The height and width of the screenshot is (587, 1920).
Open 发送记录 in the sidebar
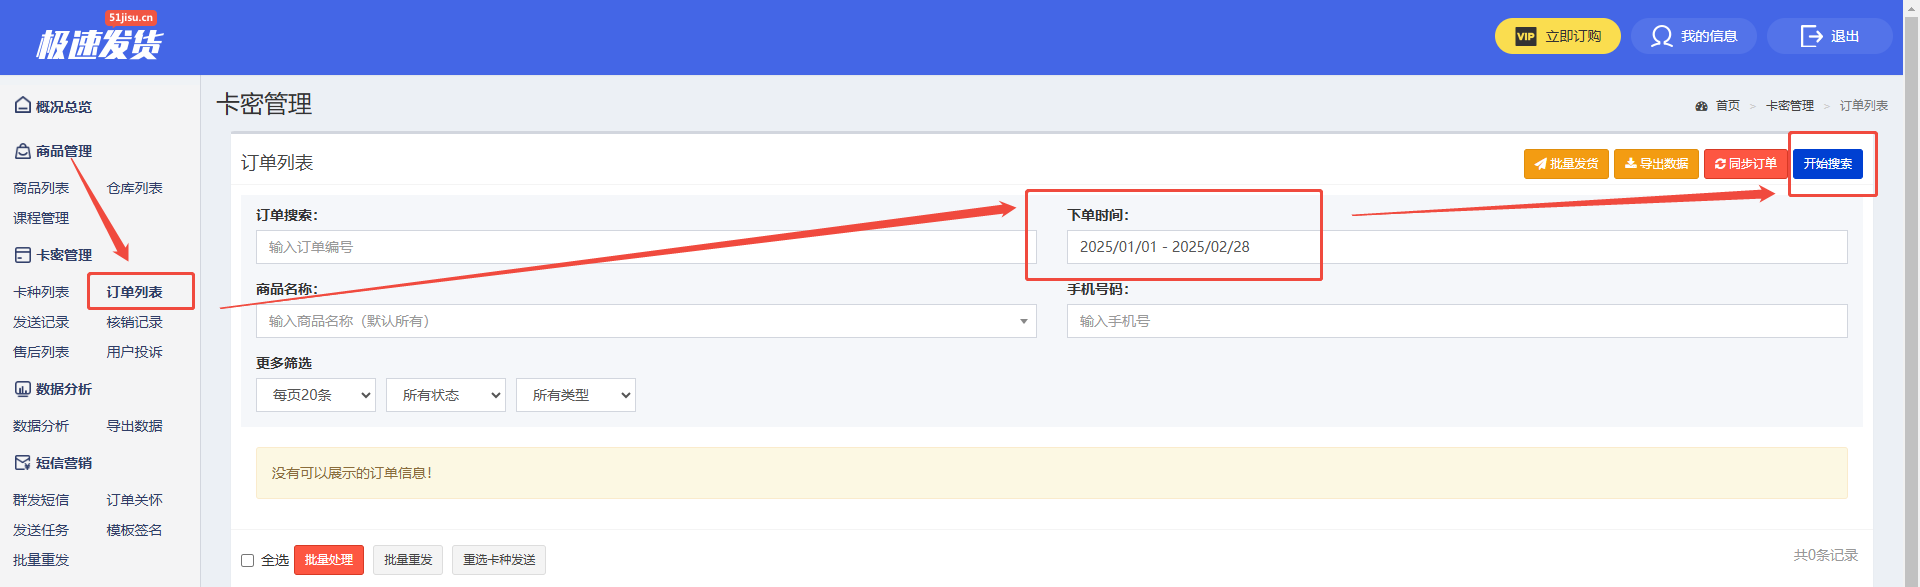point(41,322)
